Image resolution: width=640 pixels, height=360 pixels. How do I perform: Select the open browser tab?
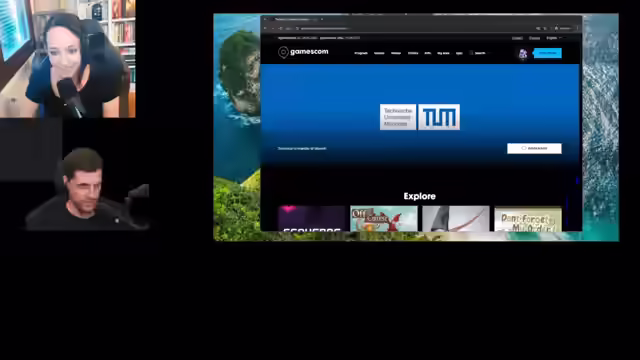tap(294, 19)
